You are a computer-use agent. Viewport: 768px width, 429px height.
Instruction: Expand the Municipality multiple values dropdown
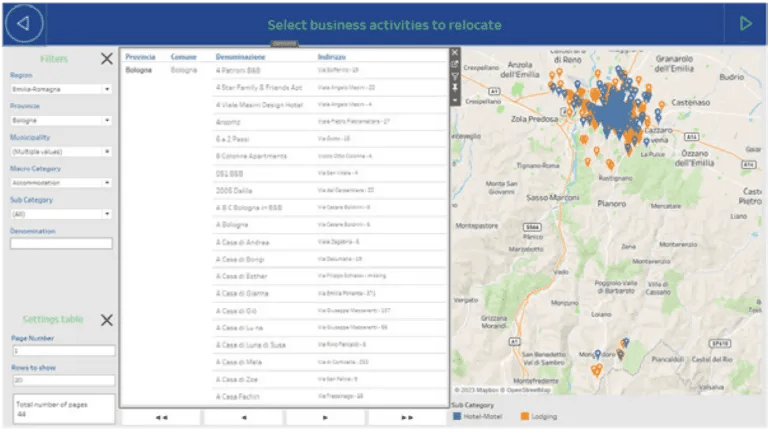(61, 152)
